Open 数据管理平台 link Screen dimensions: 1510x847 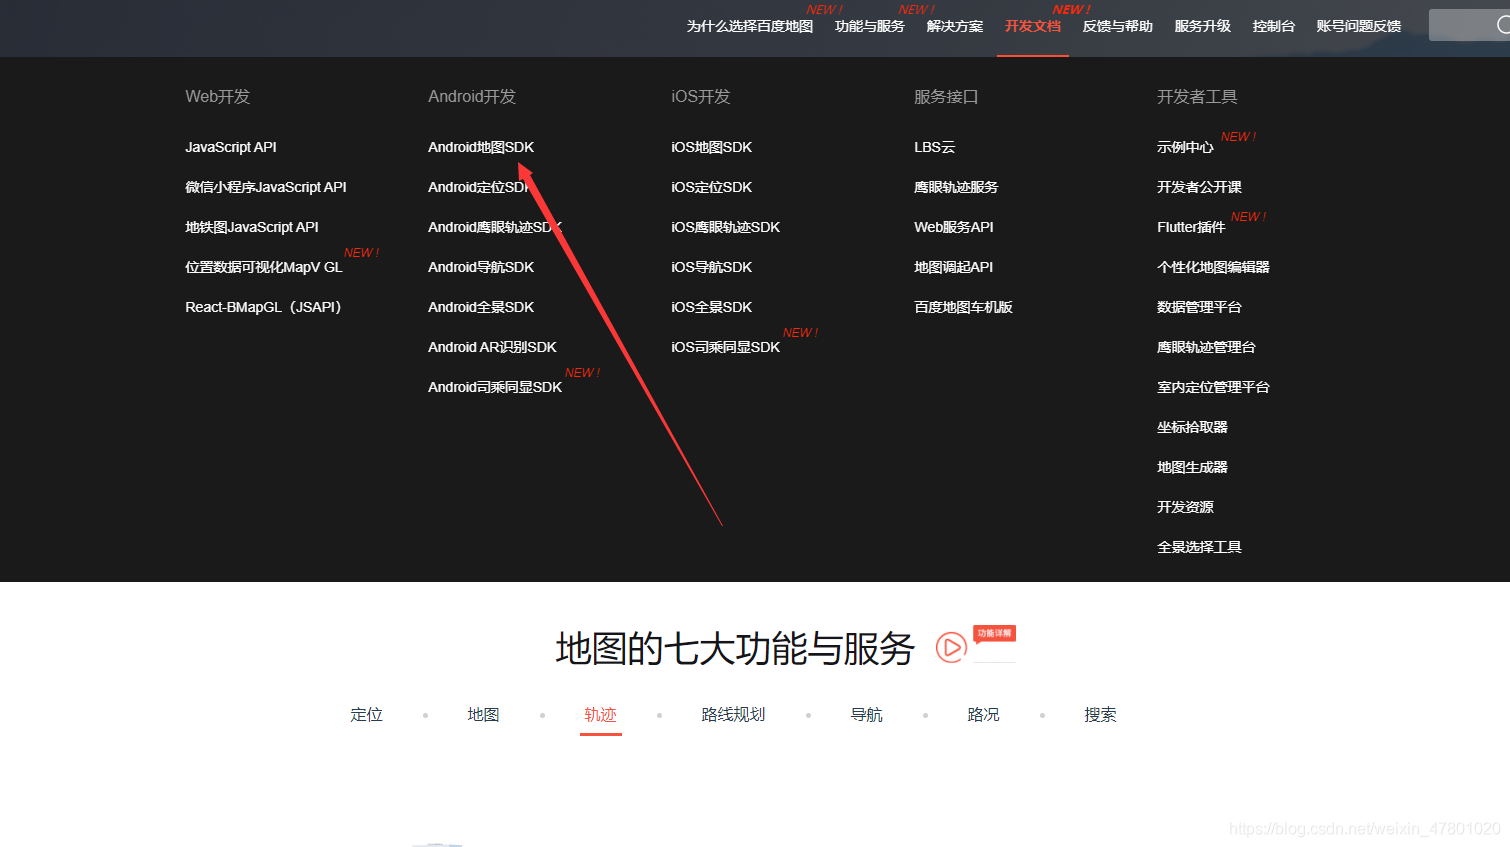coord(1199,307)
